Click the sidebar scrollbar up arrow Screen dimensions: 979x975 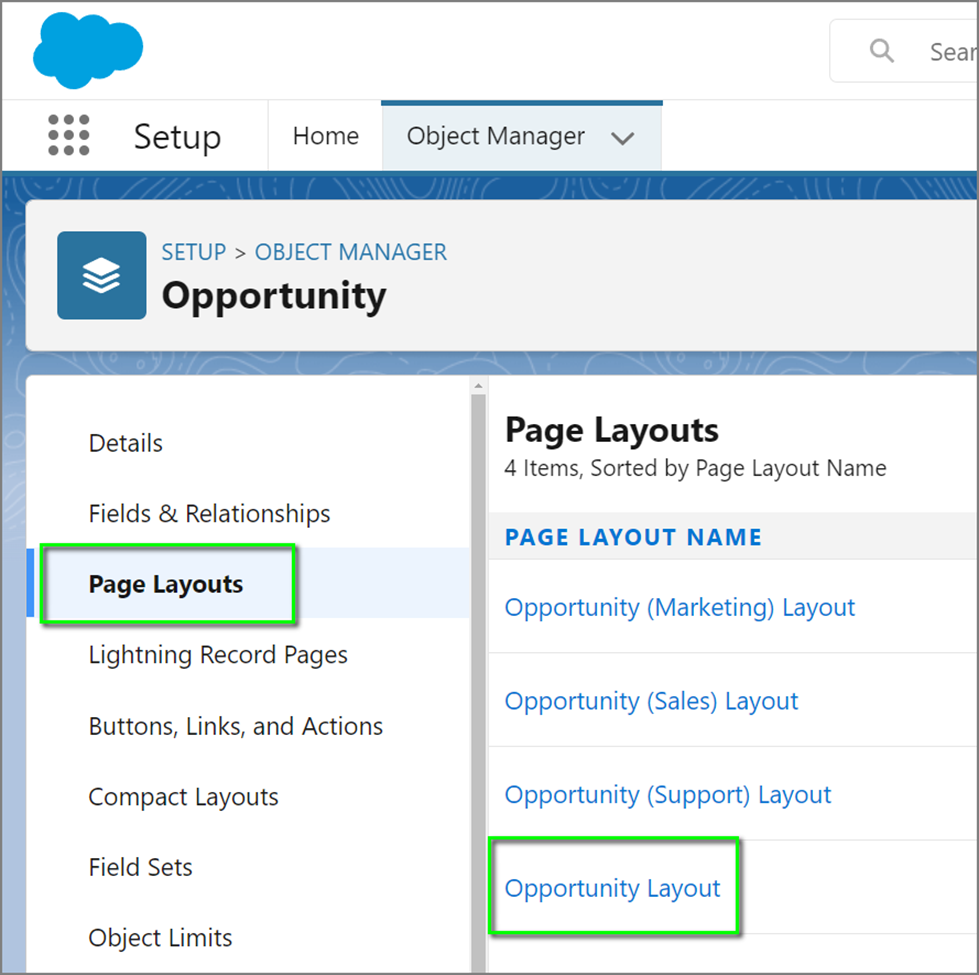coord(478,386)
